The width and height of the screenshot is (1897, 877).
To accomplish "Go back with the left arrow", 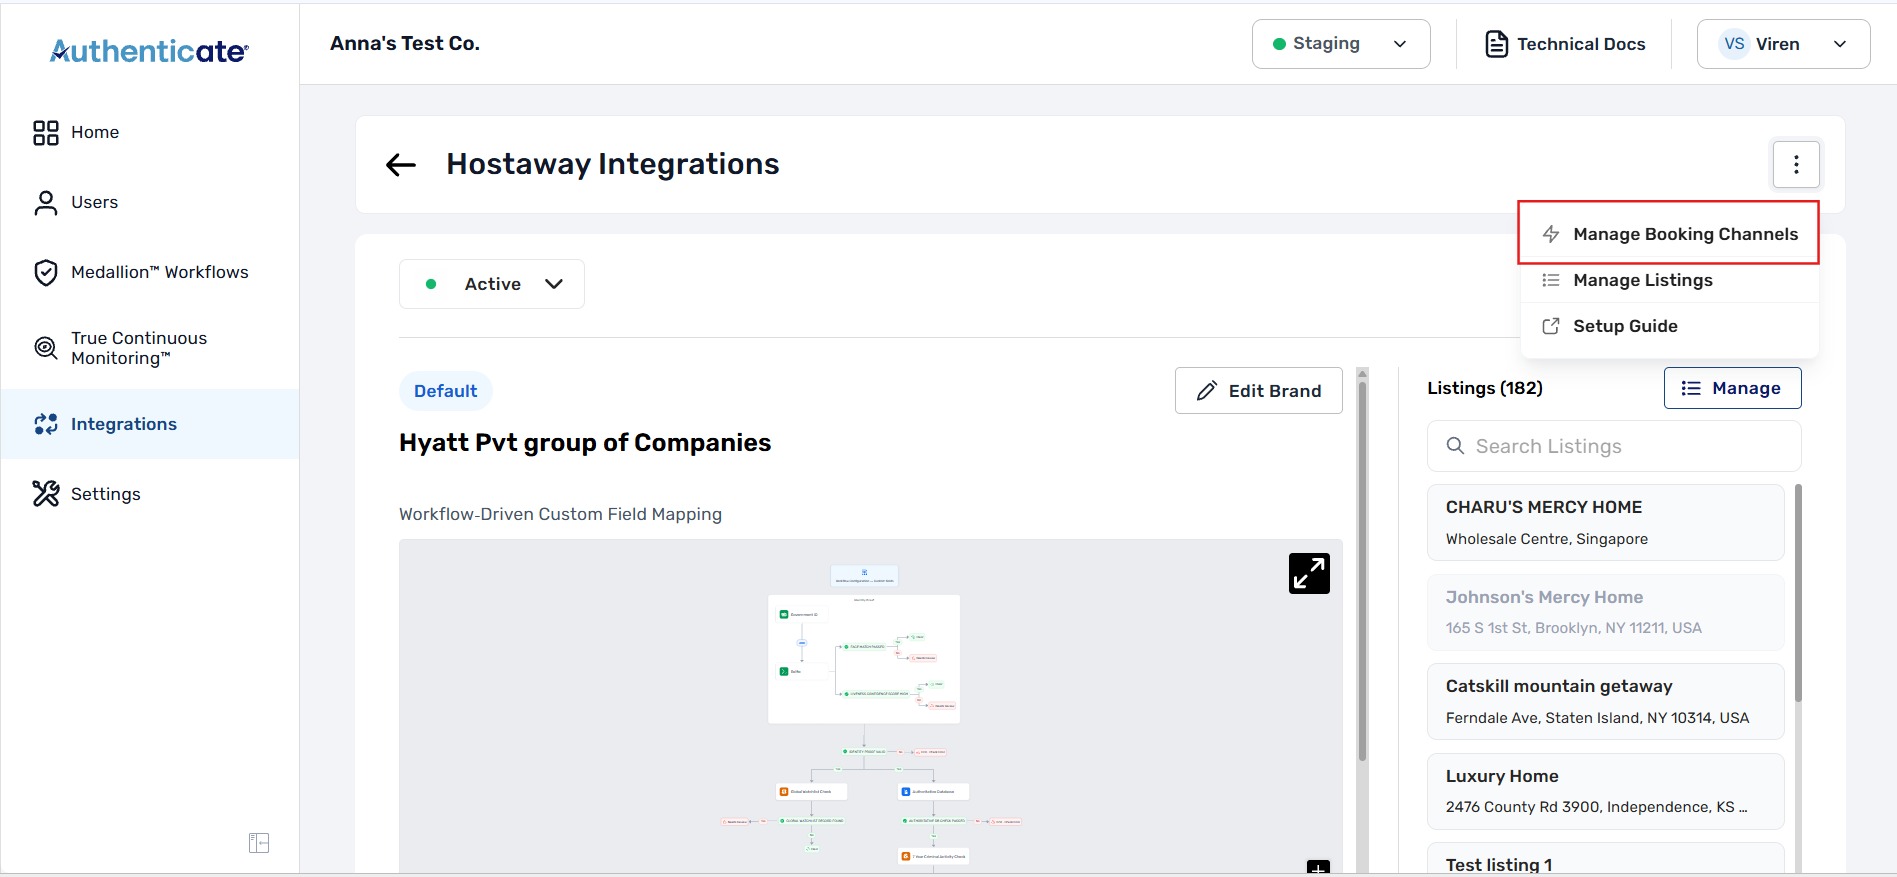I will pos(401,165).
